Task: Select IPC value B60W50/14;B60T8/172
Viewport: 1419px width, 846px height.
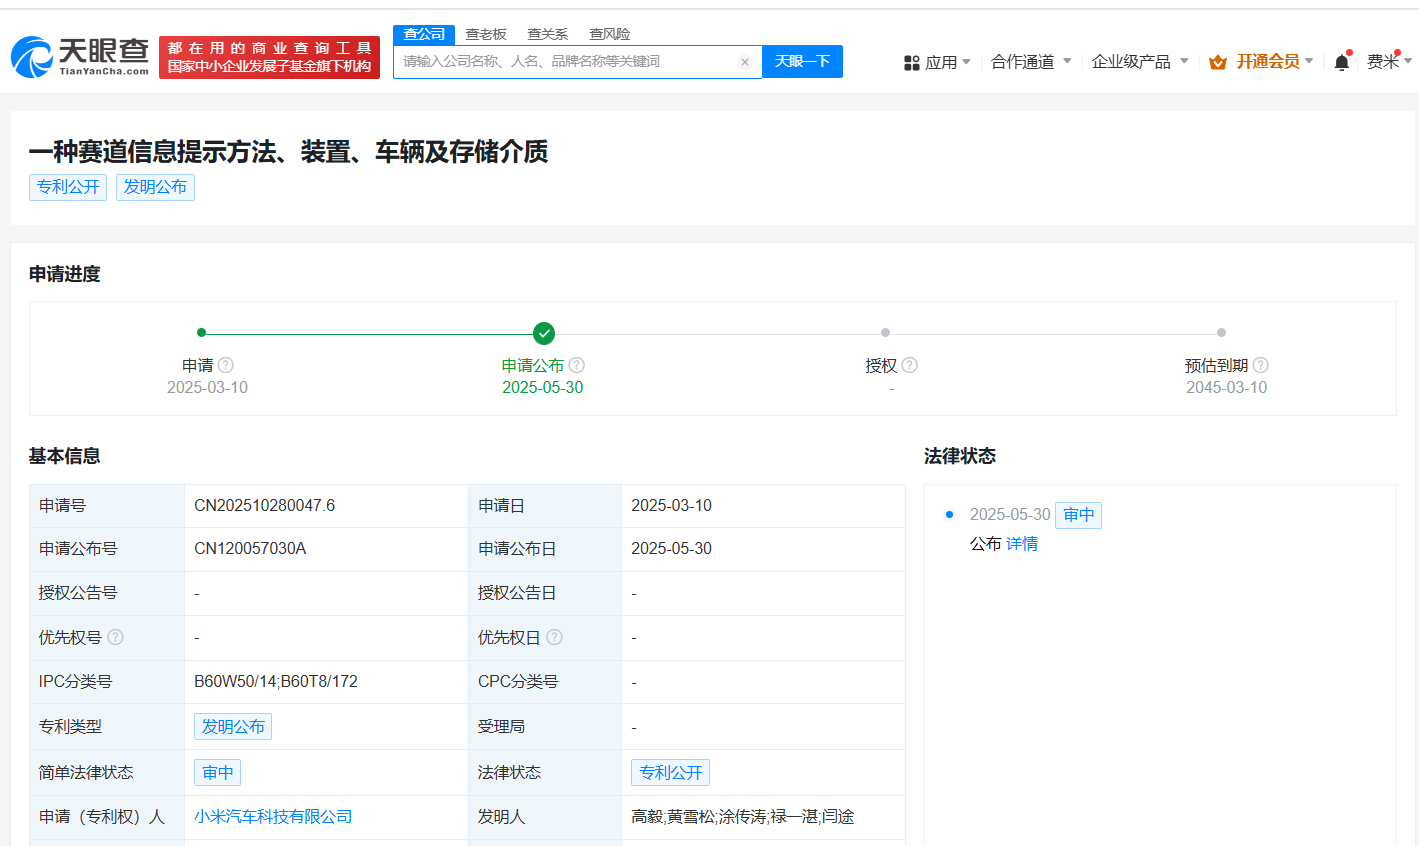Action: (x=276, y=682)
